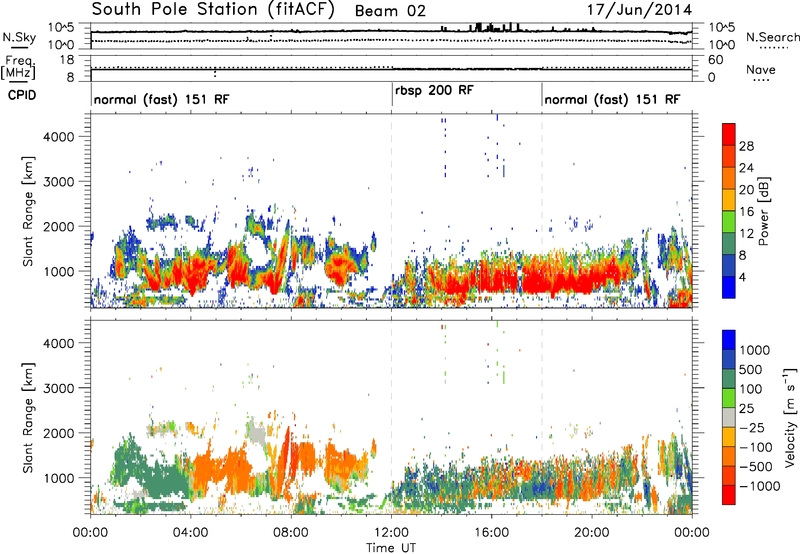
Task: Click the '16:00' time axis tick label
Action: tap(491, 533)
